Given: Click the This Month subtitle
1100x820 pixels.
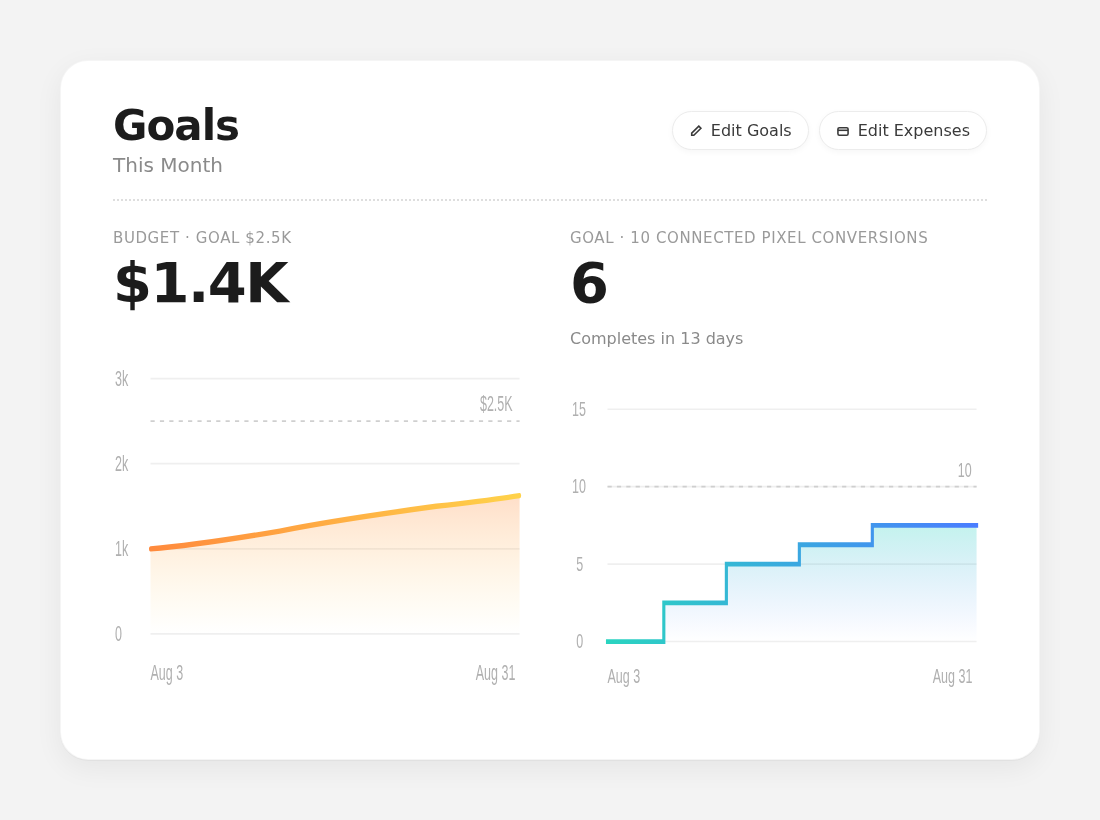Looking at the screenshot, I should [168, 166].
